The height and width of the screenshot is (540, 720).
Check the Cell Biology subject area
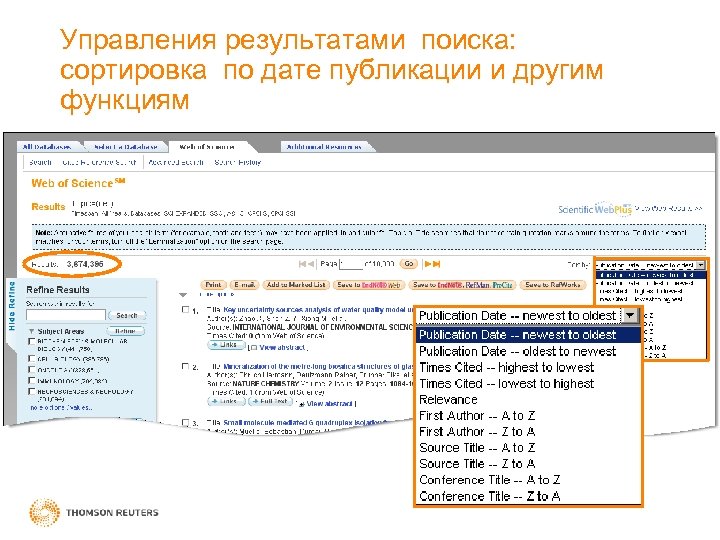click(32, 359)
